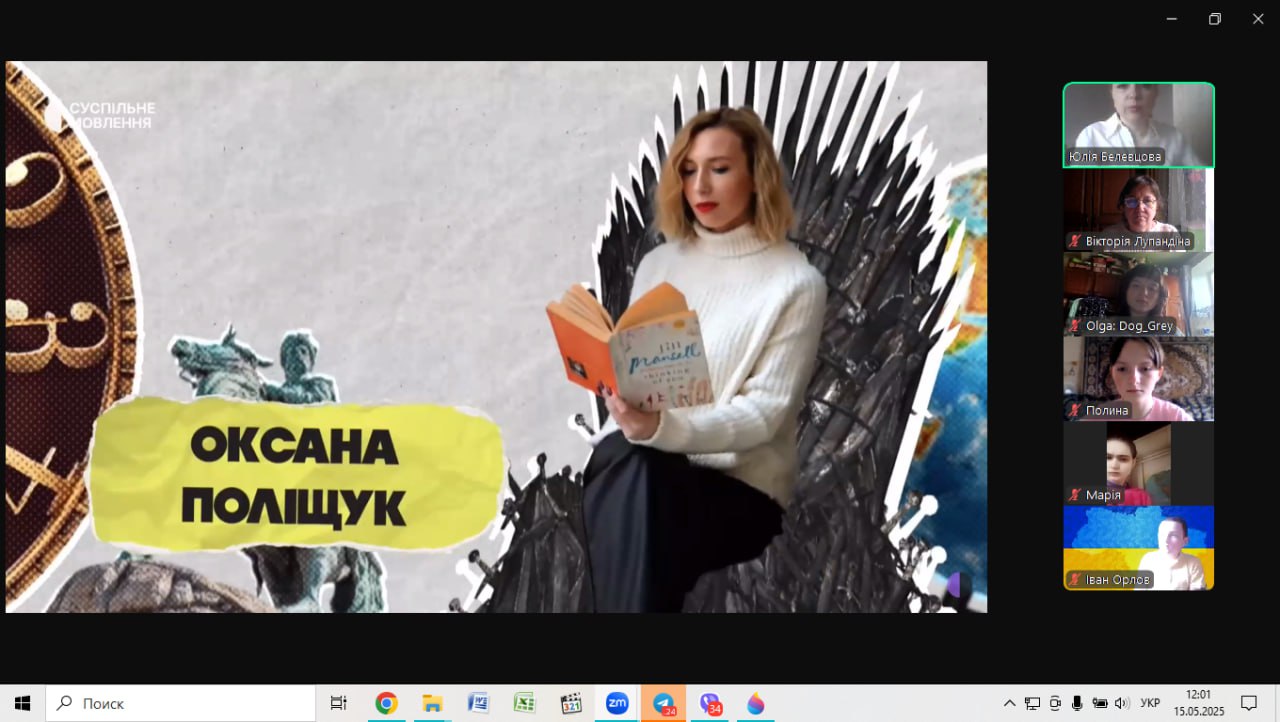Screen dimensions: 1280x722
Task: Open the colorful droplet app in the taskbar
Action: pyautogui.click(x=756, y=703)
